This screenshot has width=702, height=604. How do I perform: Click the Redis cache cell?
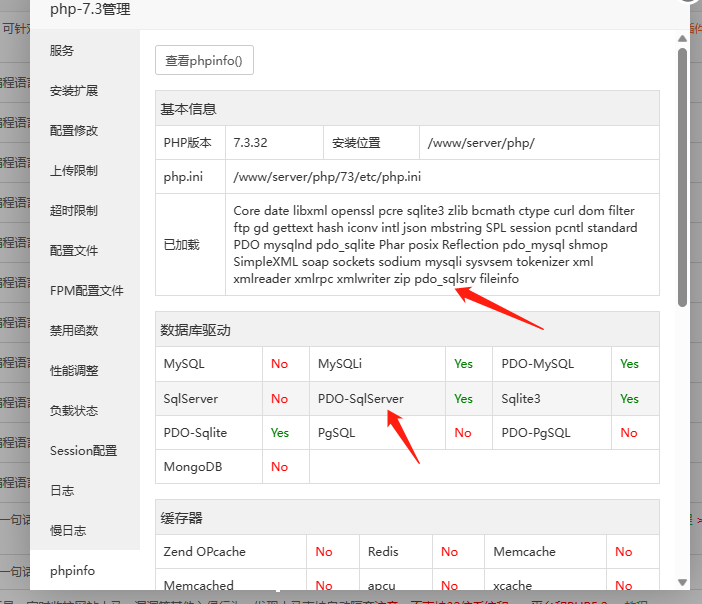pos(396,552)
